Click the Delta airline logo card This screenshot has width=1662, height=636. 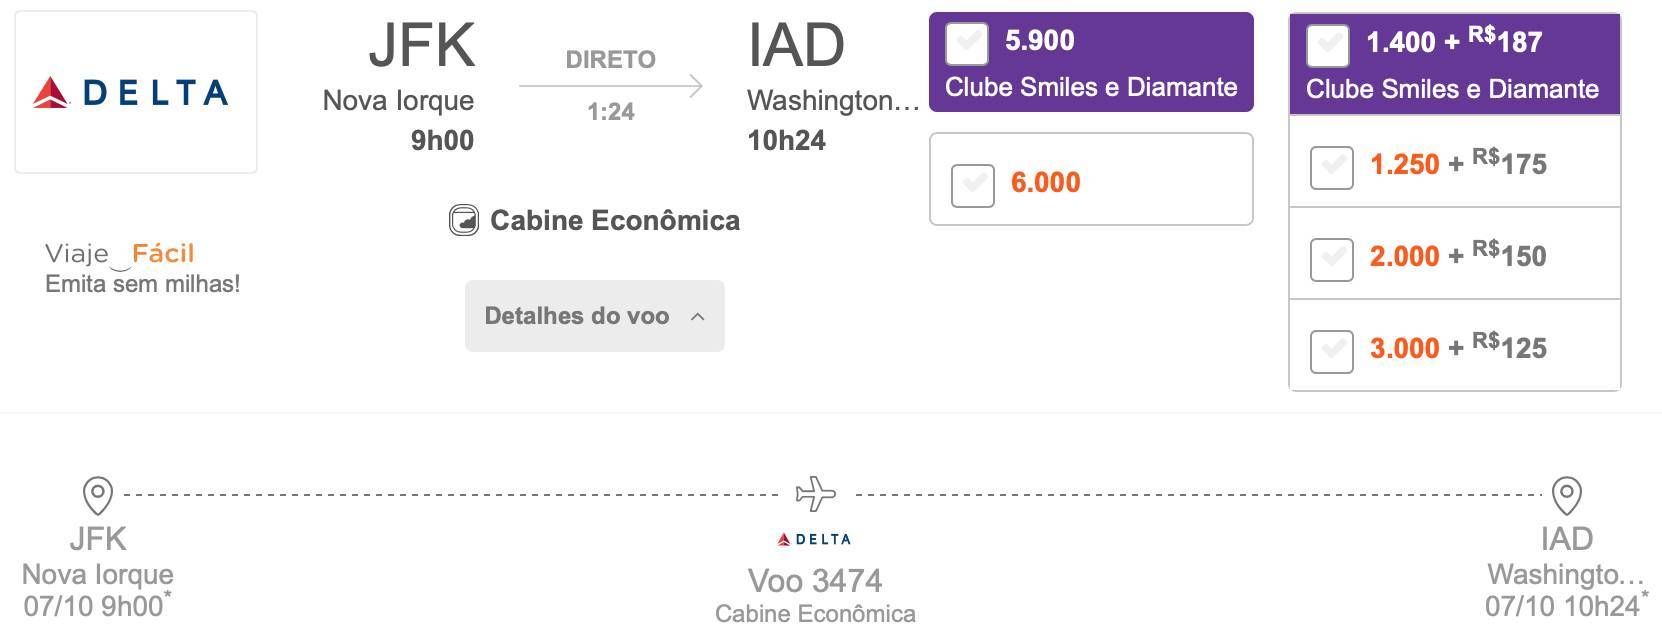136,92
